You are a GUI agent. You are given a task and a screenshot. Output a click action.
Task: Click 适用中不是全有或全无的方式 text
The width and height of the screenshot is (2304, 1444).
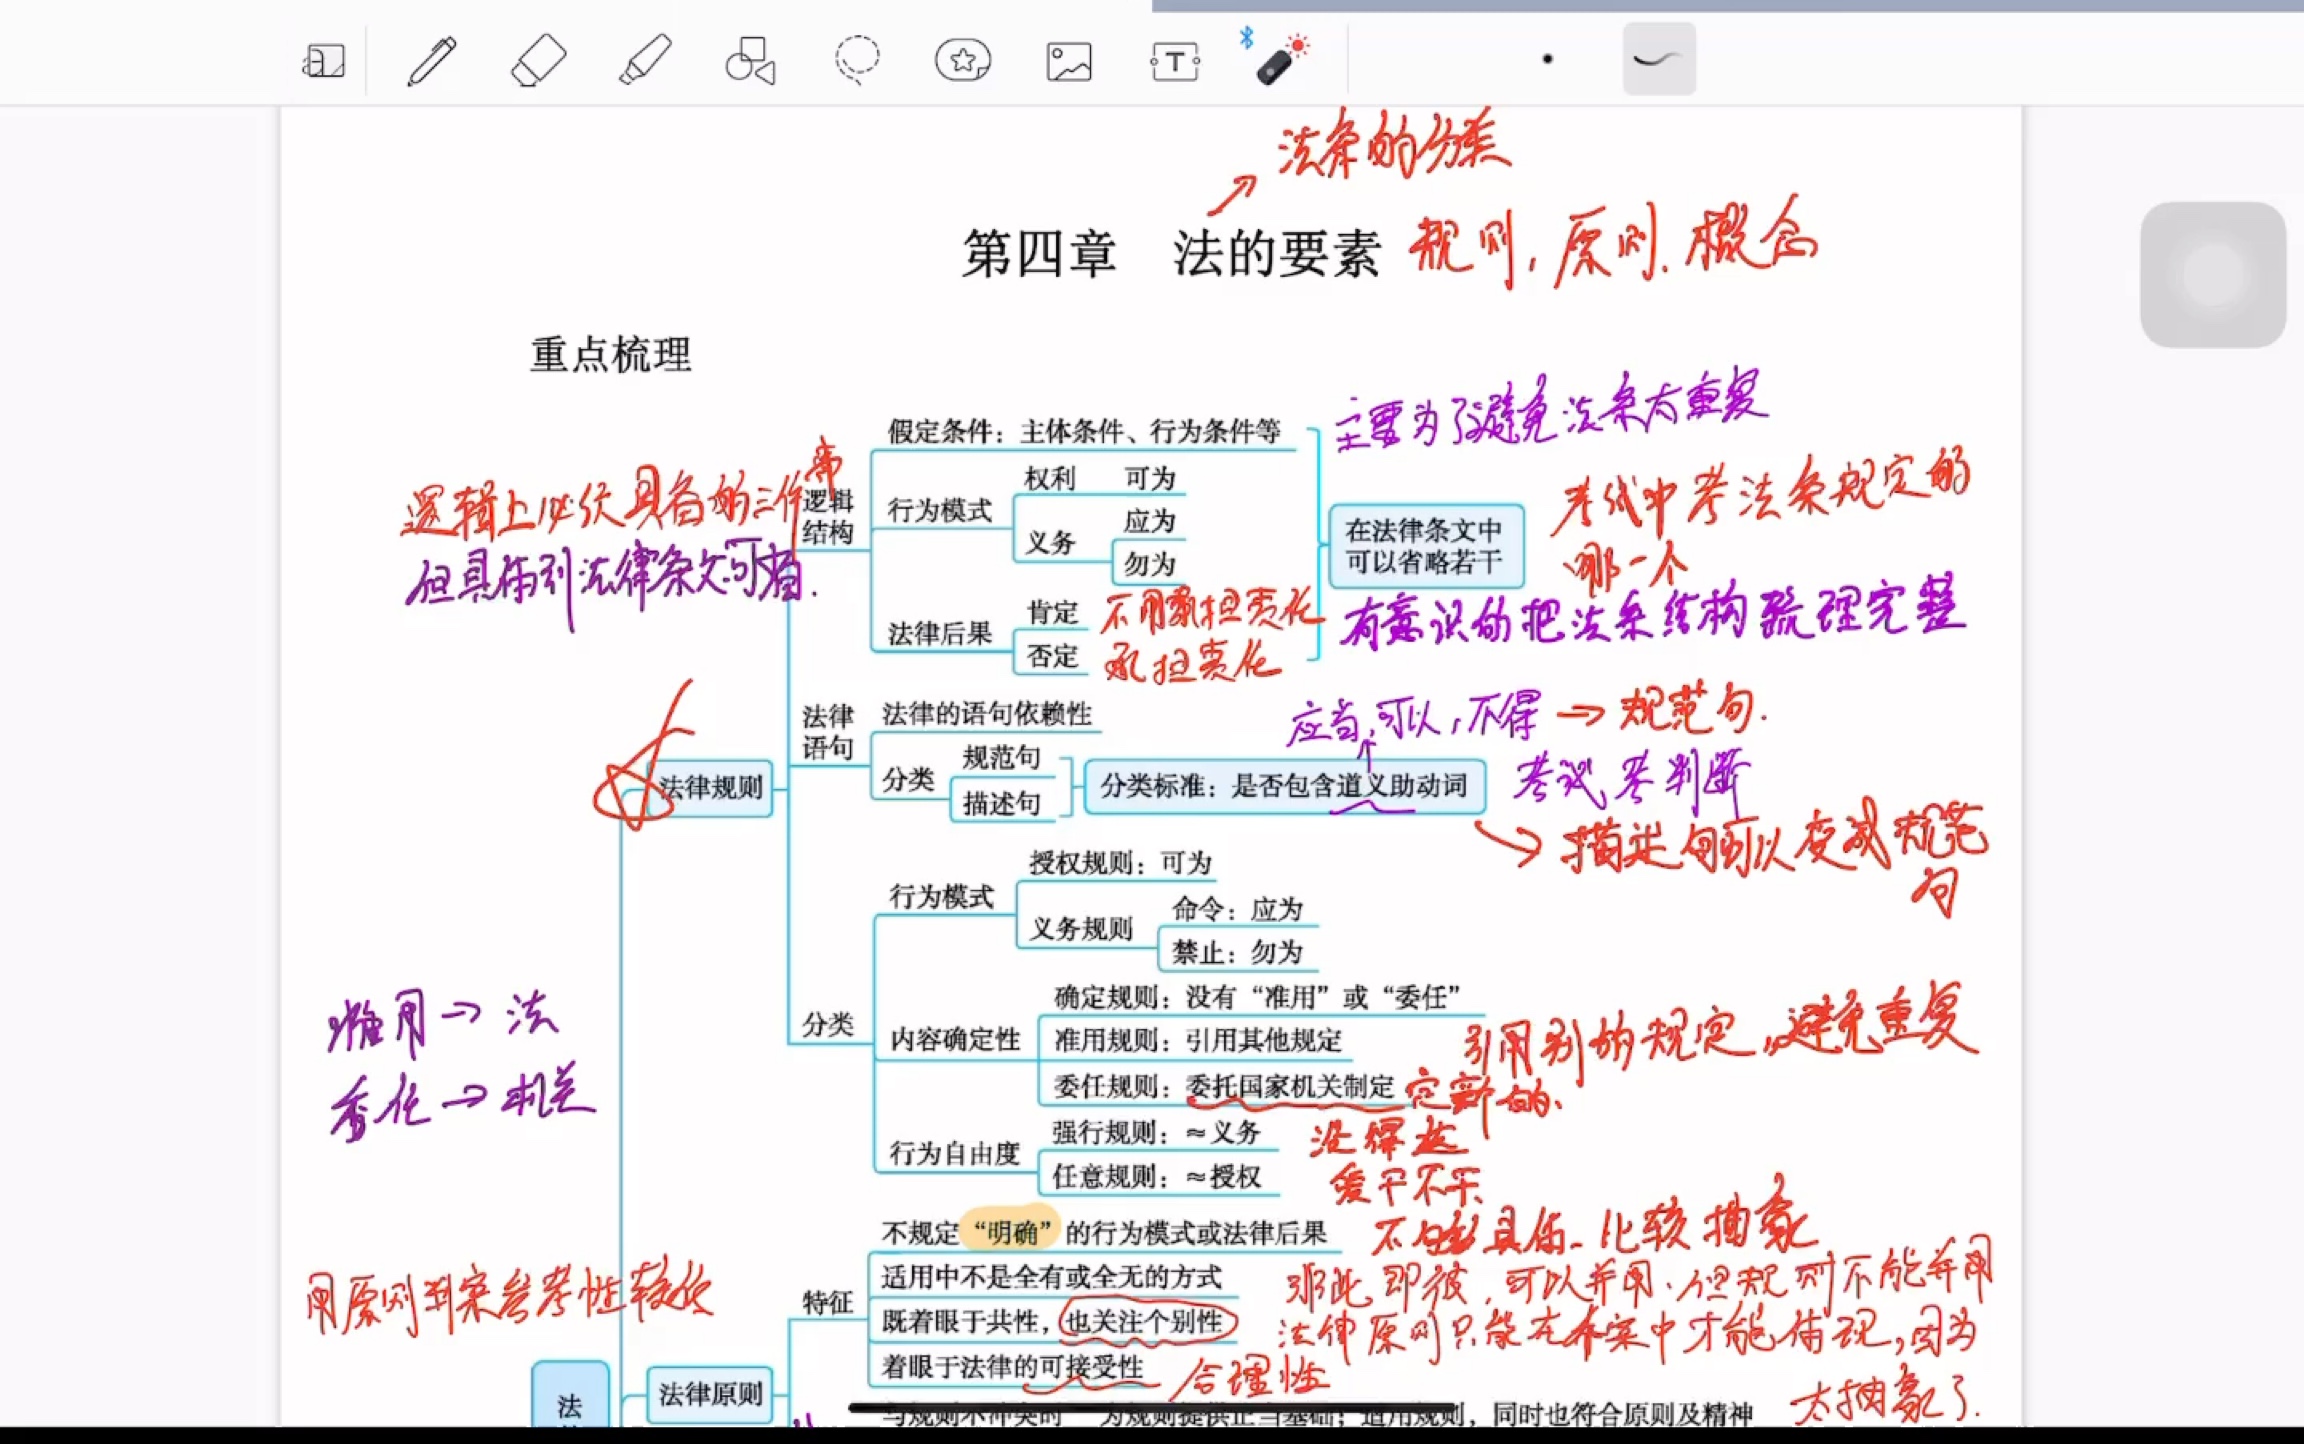[x=1051, y=1277]
